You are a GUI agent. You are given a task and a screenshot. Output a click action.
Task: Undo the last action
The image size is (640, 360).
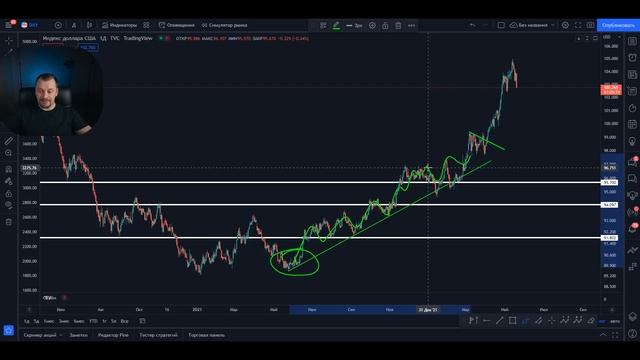[x=472, y=25]
